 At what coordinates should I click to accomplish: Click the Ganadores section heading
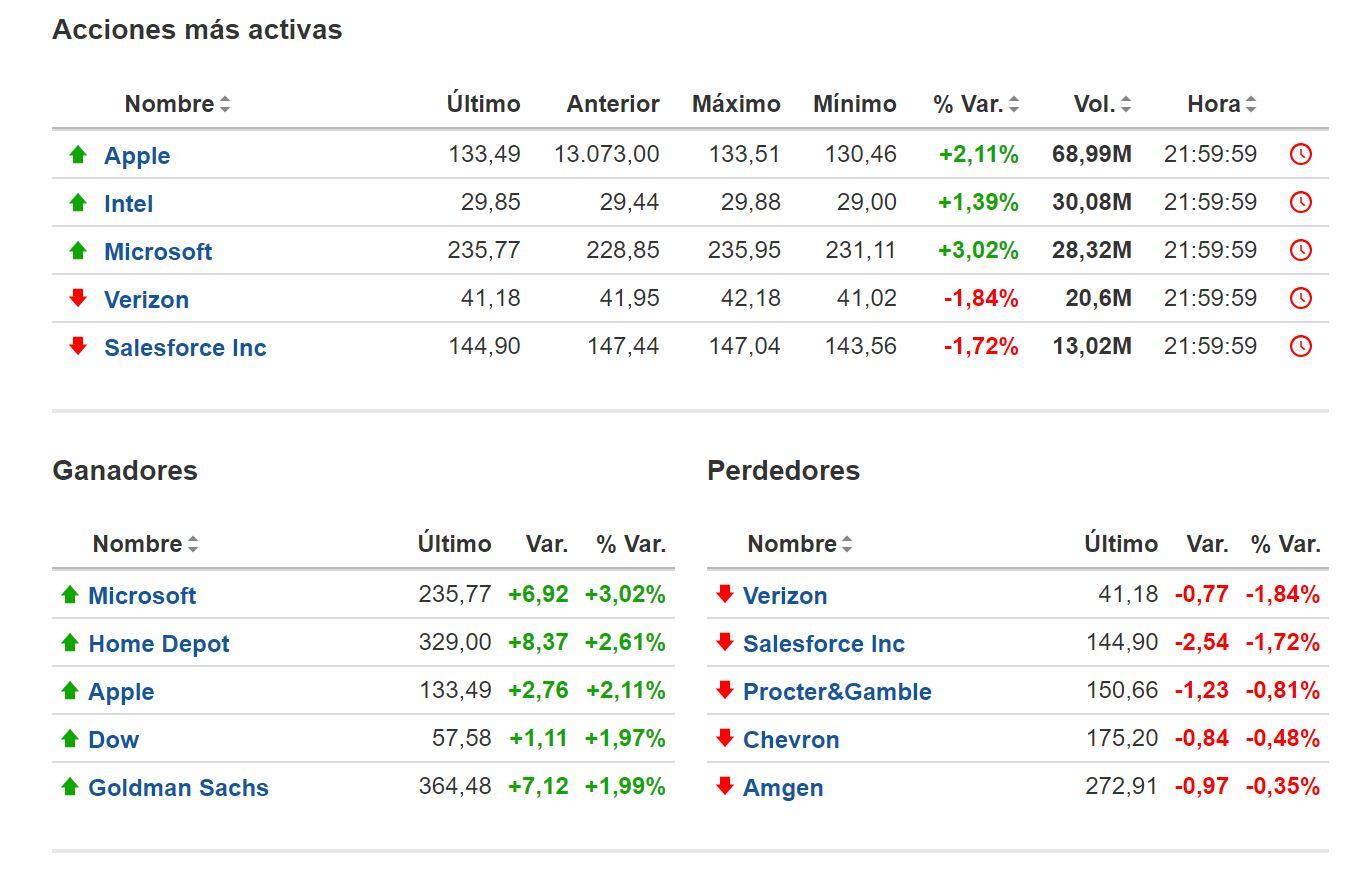tap(124, 470)
